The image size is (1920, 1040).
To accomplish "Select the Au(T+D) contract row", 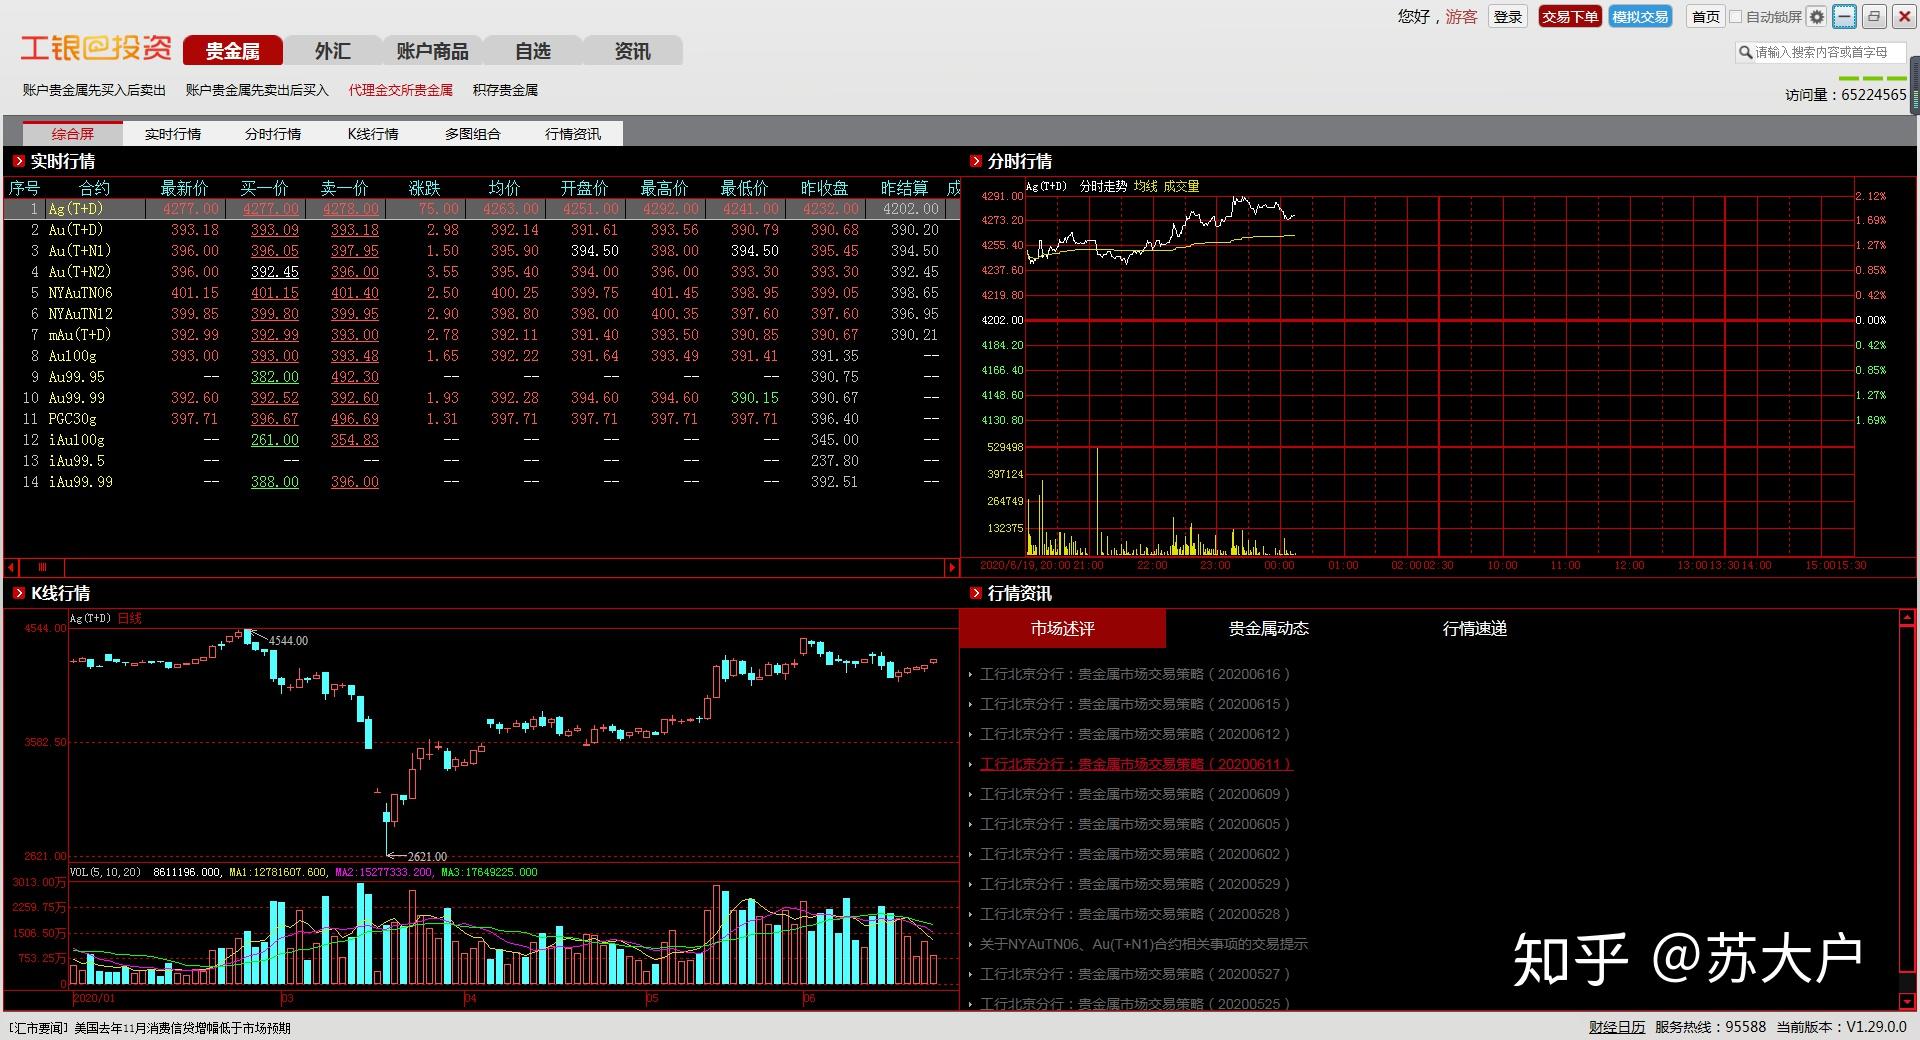I will click(x=482, y=230).
